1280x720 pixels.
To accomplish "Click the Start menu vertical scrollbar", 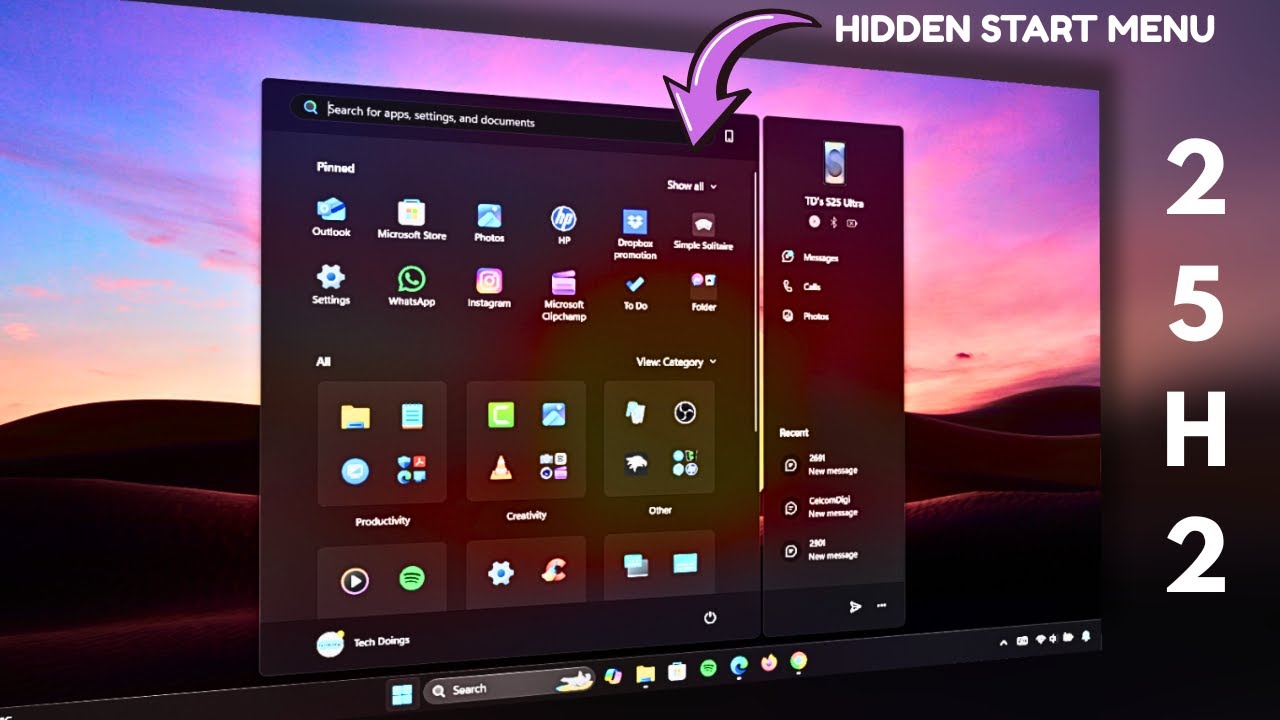I will [x=757, y=301].
